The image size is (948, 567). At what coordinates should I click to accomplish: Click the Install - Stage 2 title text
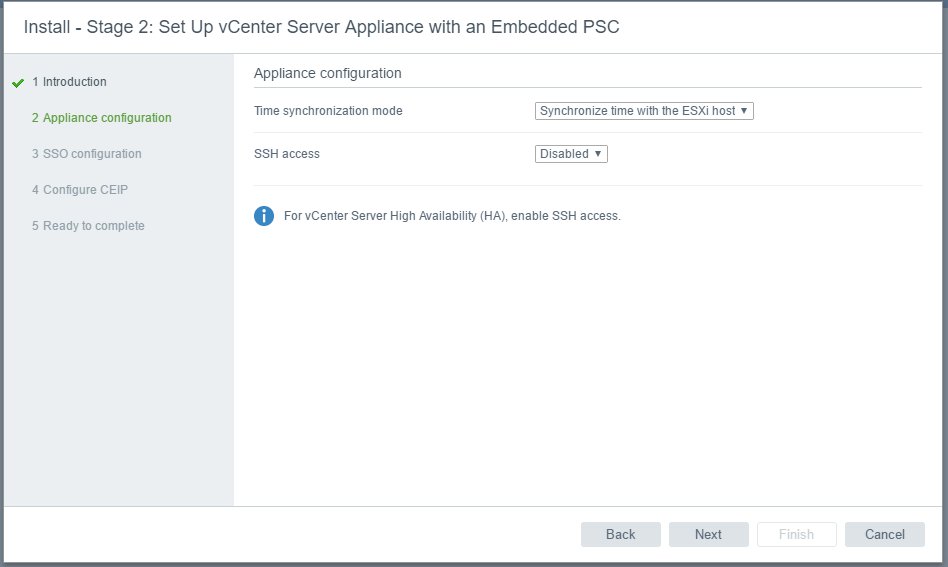[x=322, y=27]
